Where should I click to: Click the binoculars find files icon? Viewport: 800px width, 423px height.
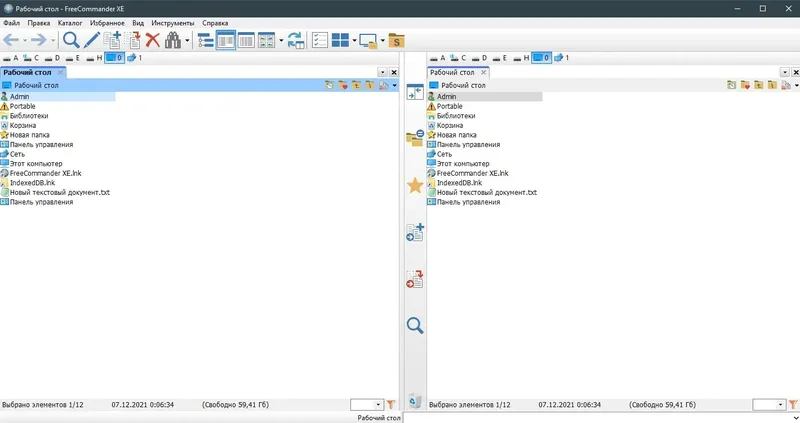point(173,40)
